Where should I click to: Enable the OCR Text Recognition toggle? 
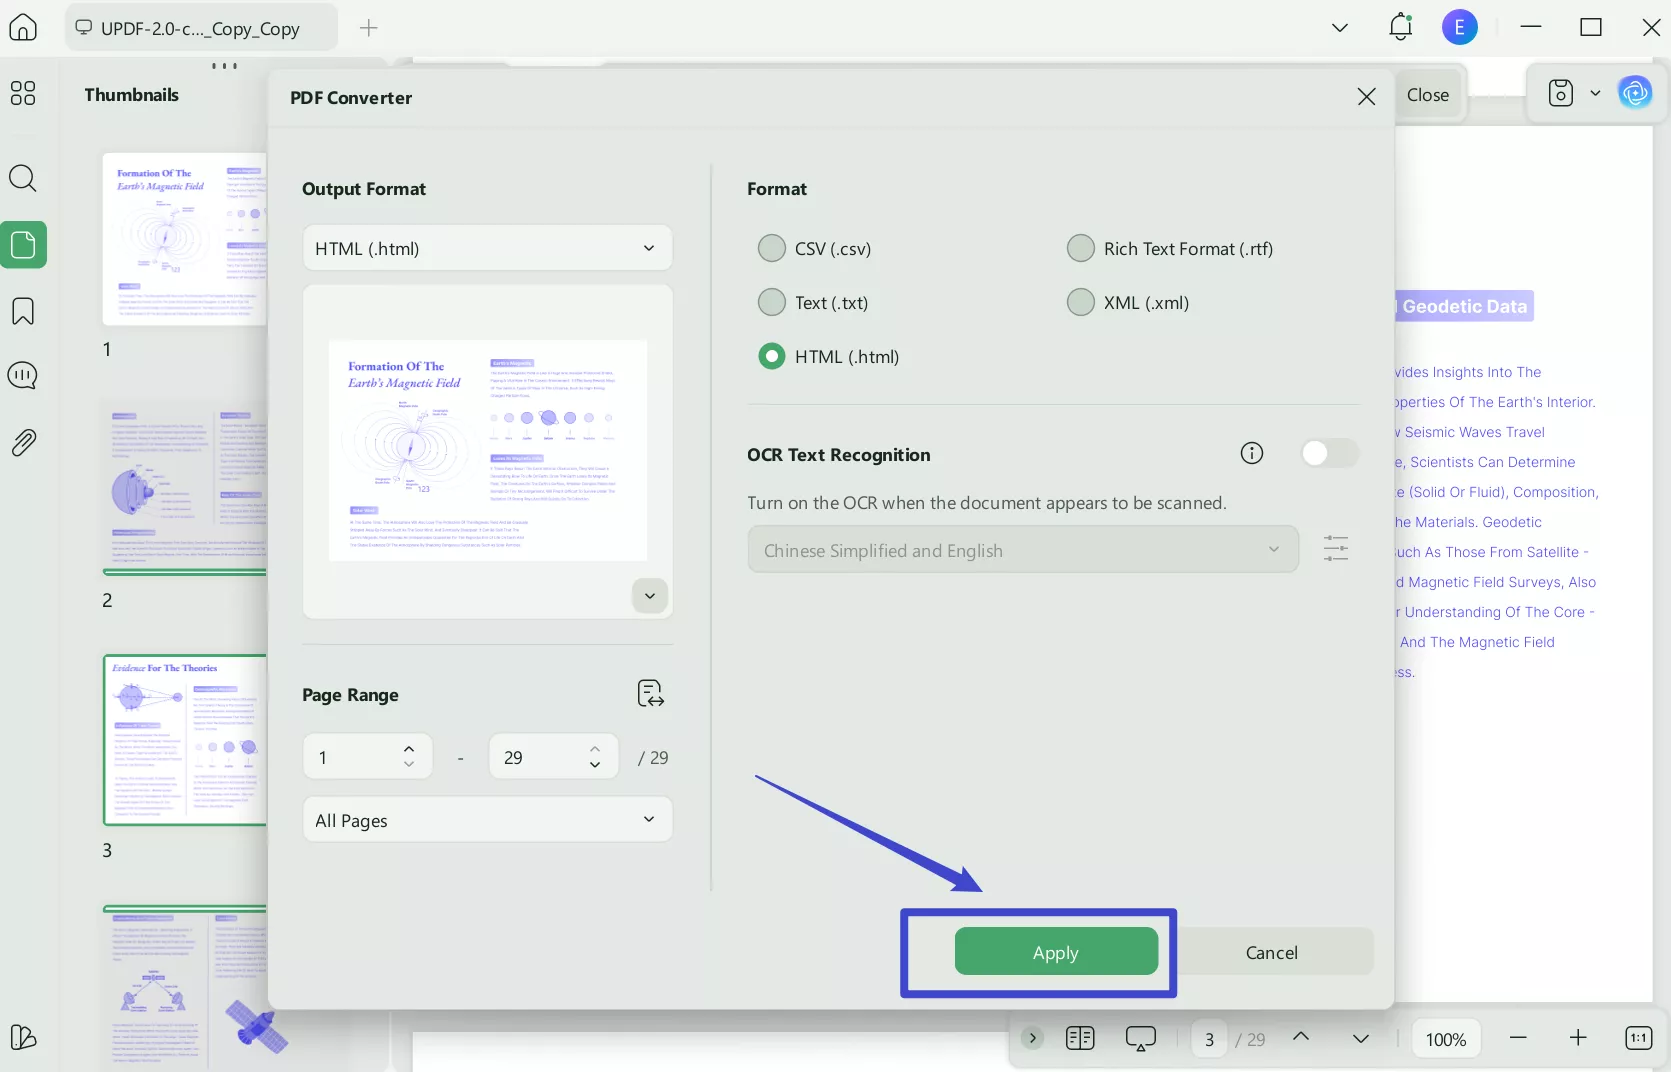pos(1329,453)
